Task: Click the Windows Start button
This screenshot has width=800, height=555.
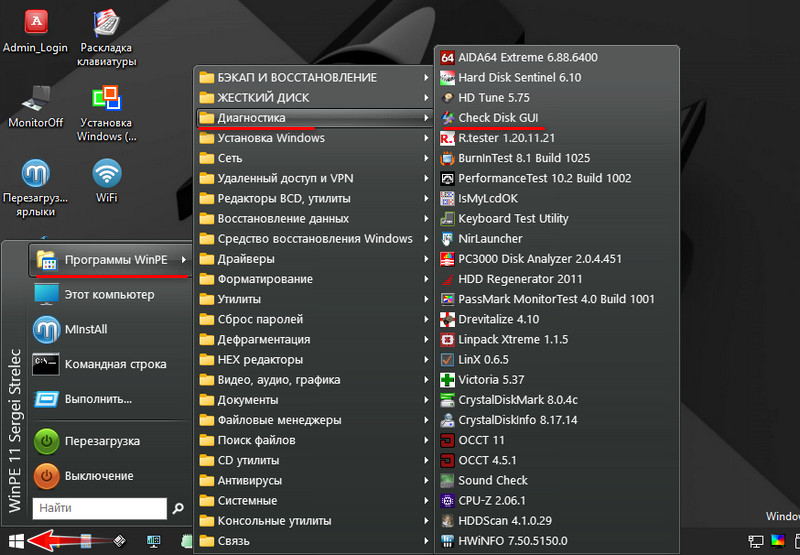Action: coord(16,541)
